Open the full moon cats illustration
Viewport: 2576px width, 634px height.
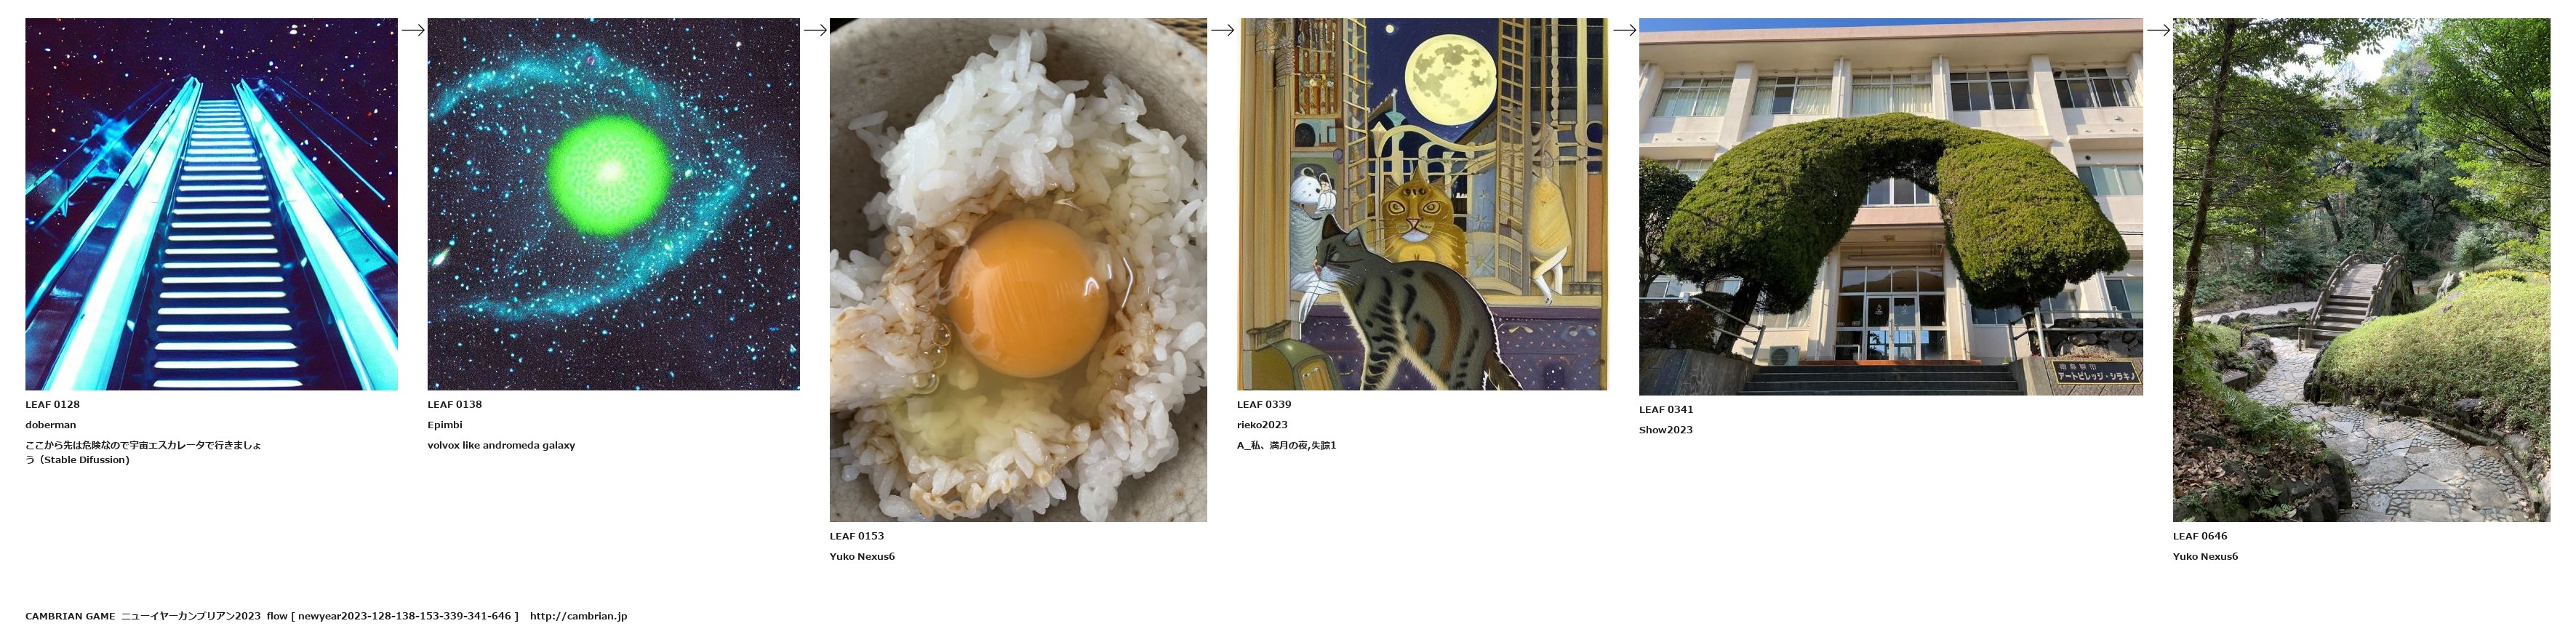(1421, 204)
